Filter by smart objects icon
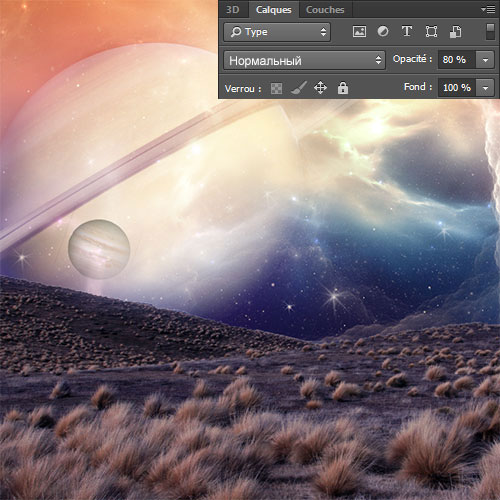Image resolution: width=500 pixels, height=500 pixels. click(455, 32)
